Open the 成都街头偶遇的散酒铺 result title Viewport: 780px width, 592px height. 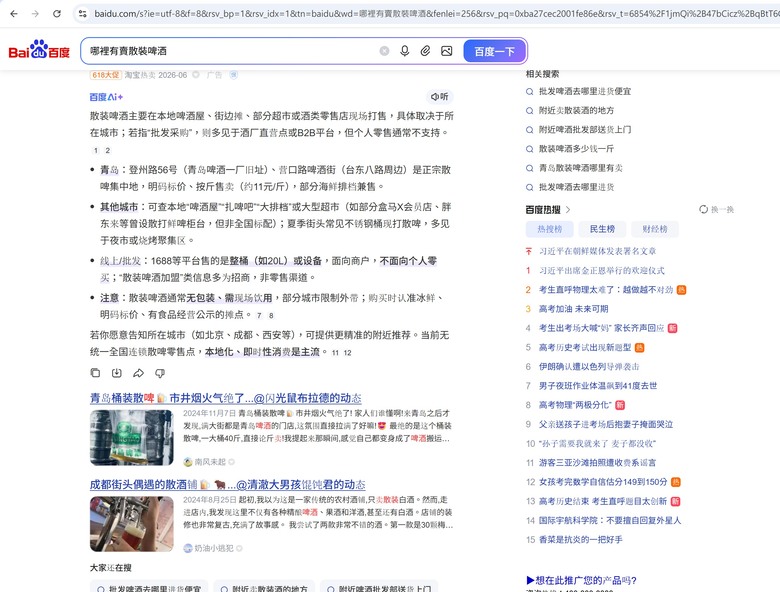(227, 485)
